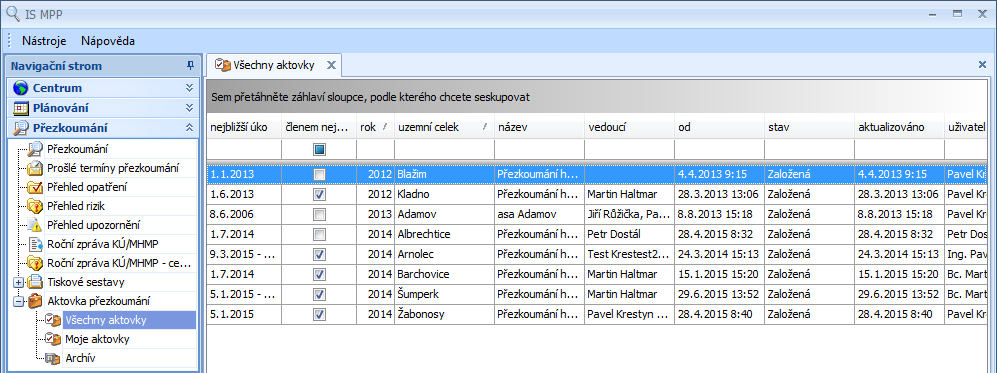This screenshot has height=373, width=997.
Task: Click the vedoucí filter field
Action: [x=629, y=149]
